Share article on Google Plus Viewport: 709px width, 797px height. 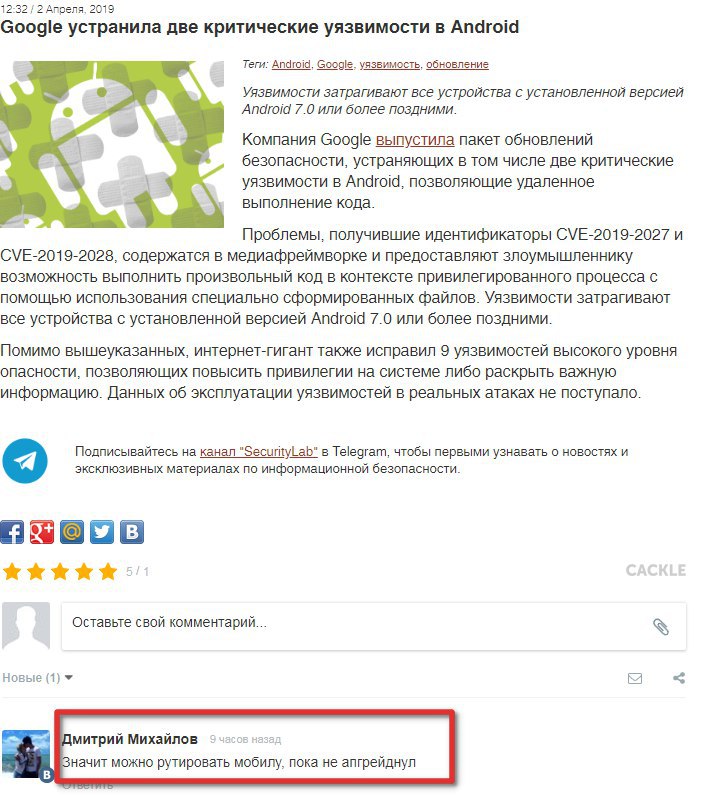[42, 532]
